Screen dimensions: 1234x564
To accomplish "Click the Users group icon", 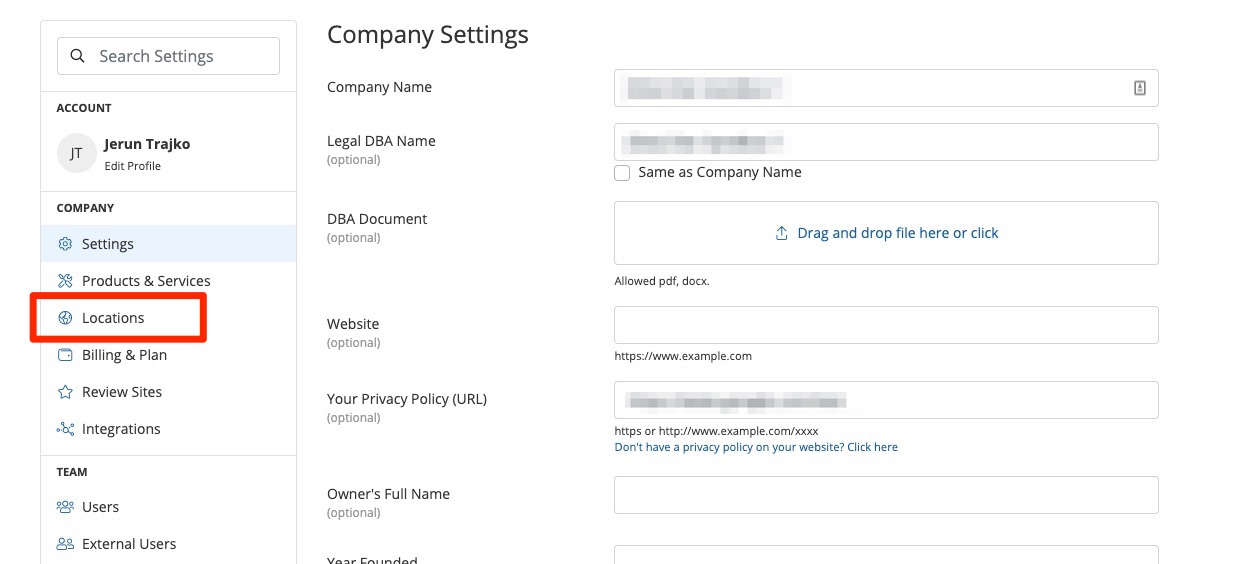I will 65,507.
